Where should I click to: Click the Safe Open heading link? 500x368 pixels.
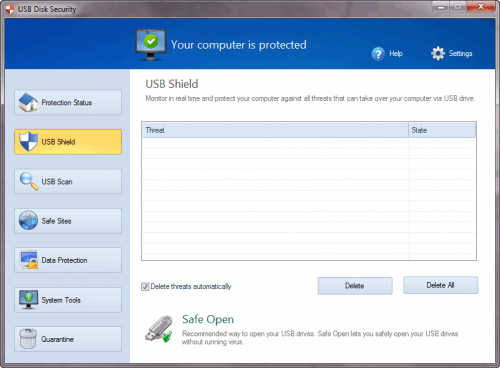pos(208,319)
